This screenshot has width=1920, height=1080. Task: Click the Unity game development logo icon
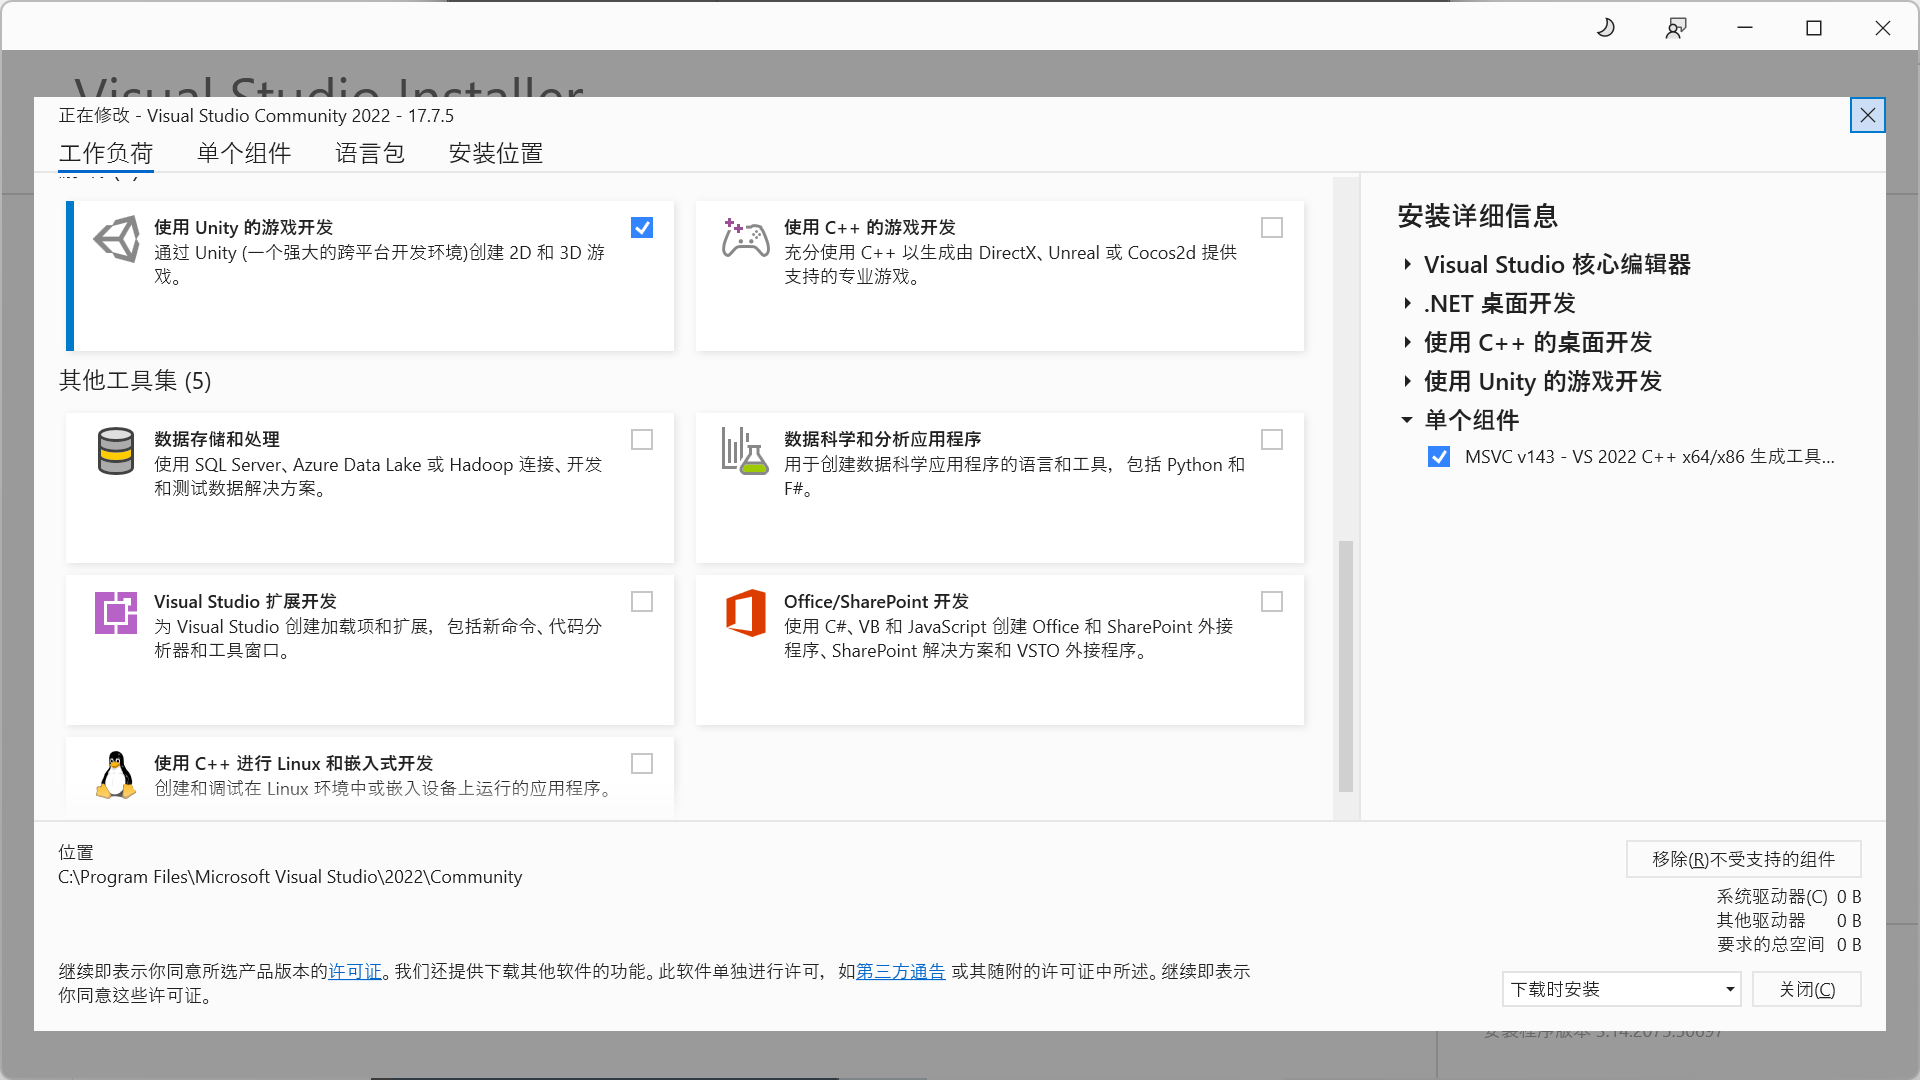[x=117, y=240]
